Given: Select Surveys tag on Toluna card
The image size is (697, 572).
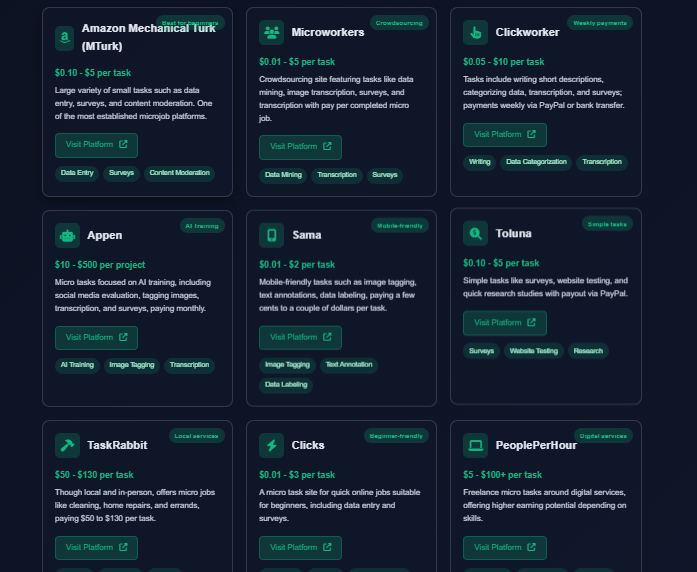Looking at the screenshot, I should click(x=481, y=351).
